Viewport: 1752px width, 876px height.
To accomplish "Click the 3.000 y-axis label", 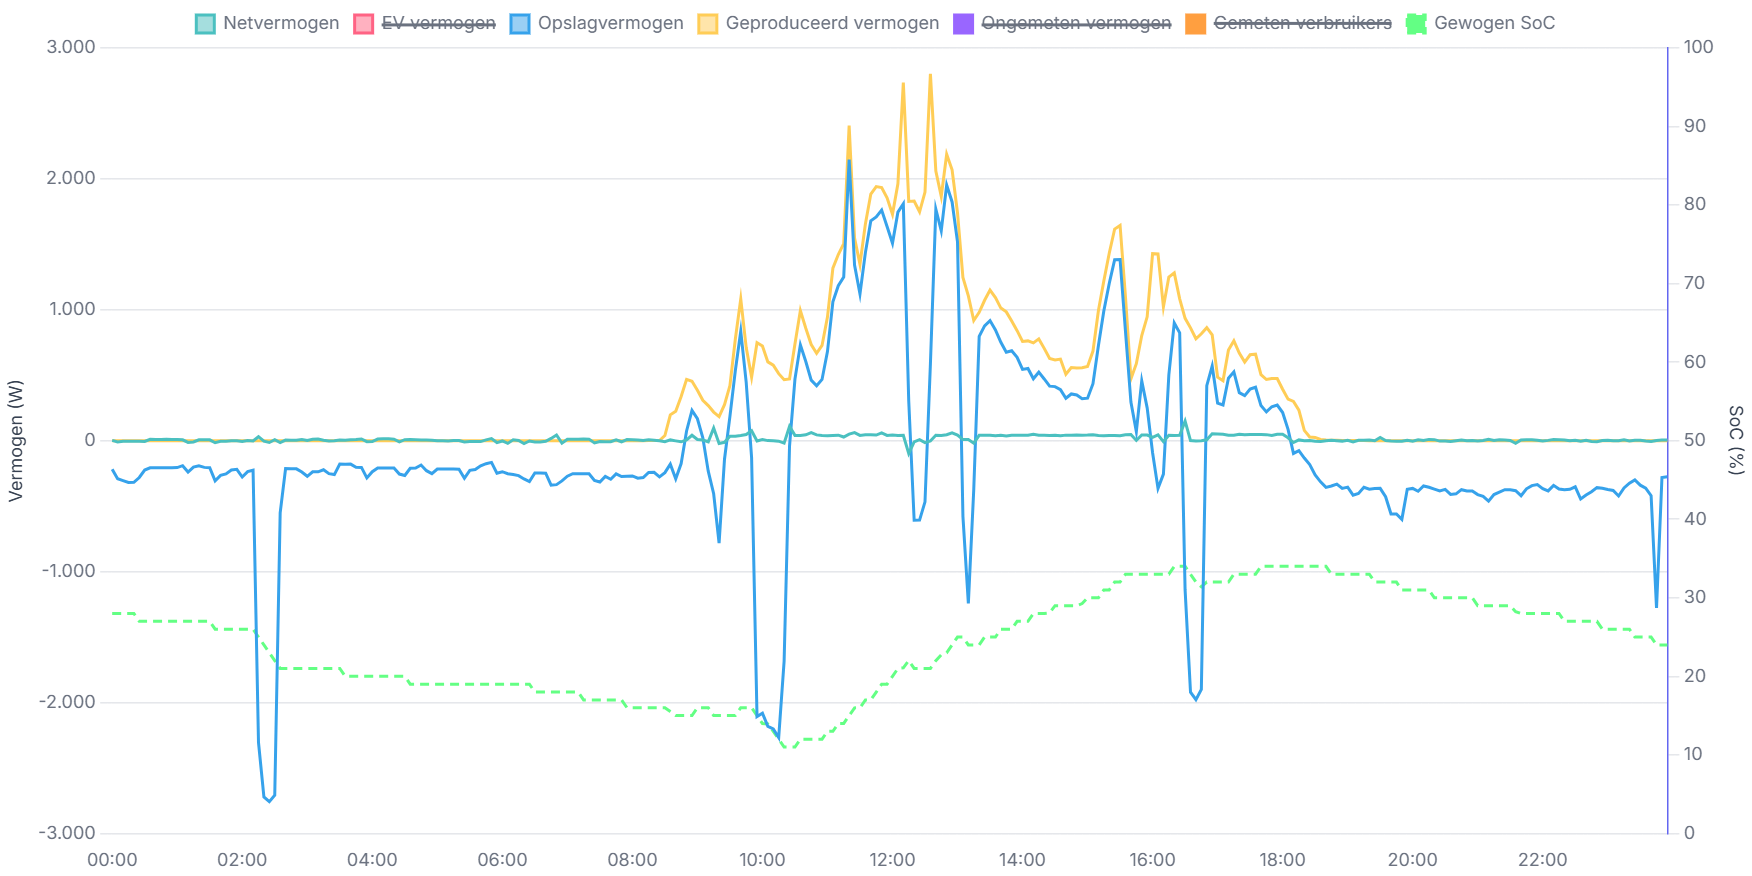I will tap(71, 47).
